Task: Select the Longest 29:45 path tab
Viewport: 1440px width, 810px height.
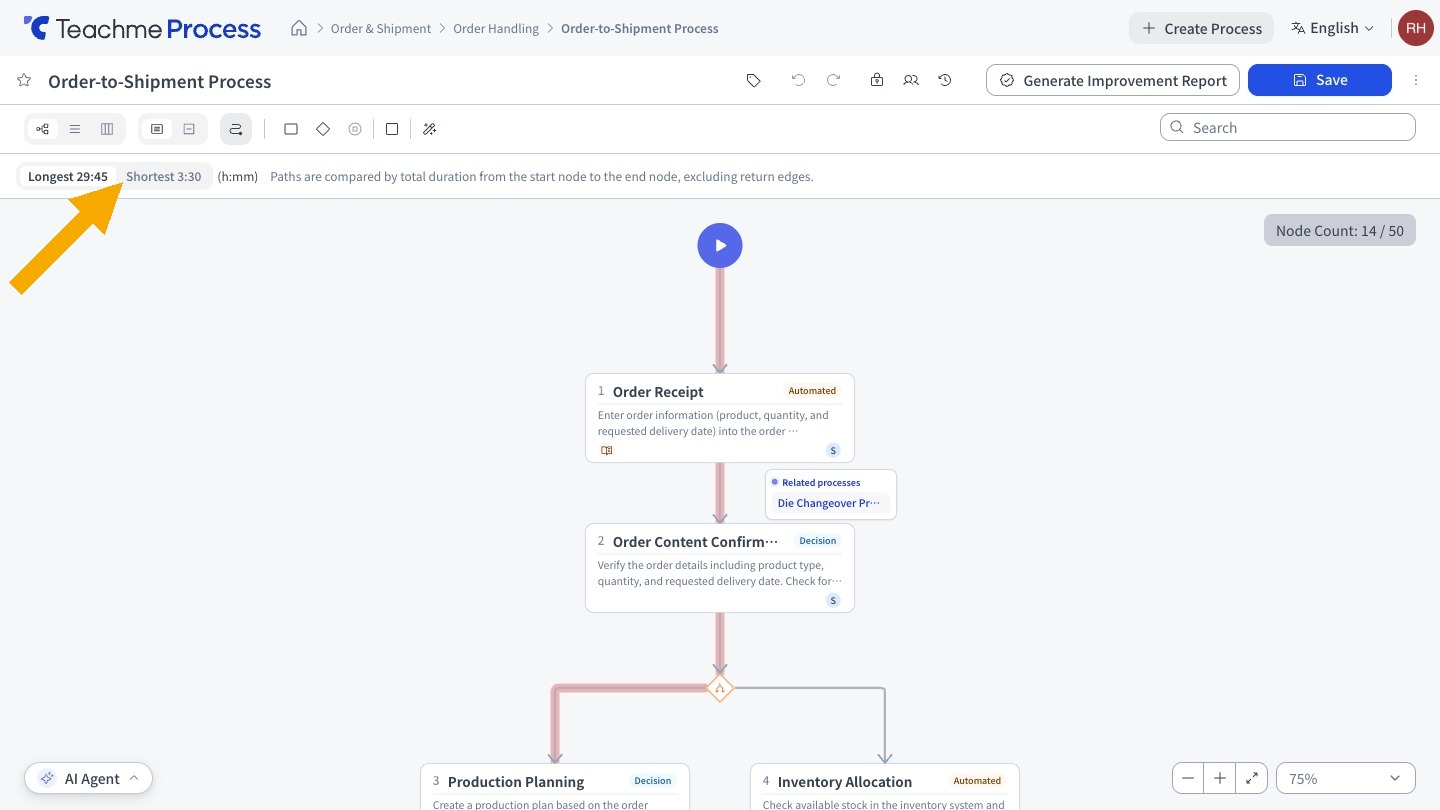Action: coord(68,177)
